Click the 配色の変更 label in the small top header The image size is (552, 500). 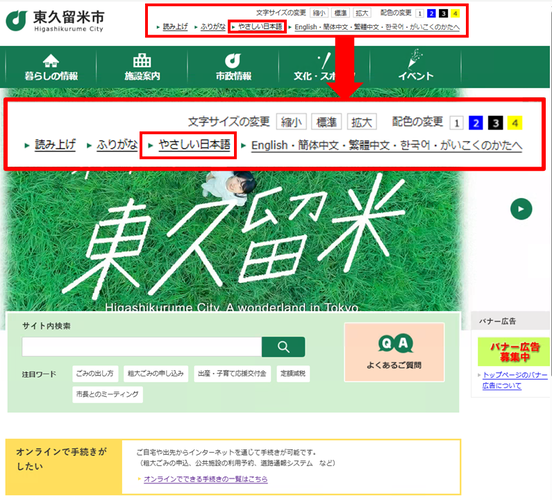(396, 13)
